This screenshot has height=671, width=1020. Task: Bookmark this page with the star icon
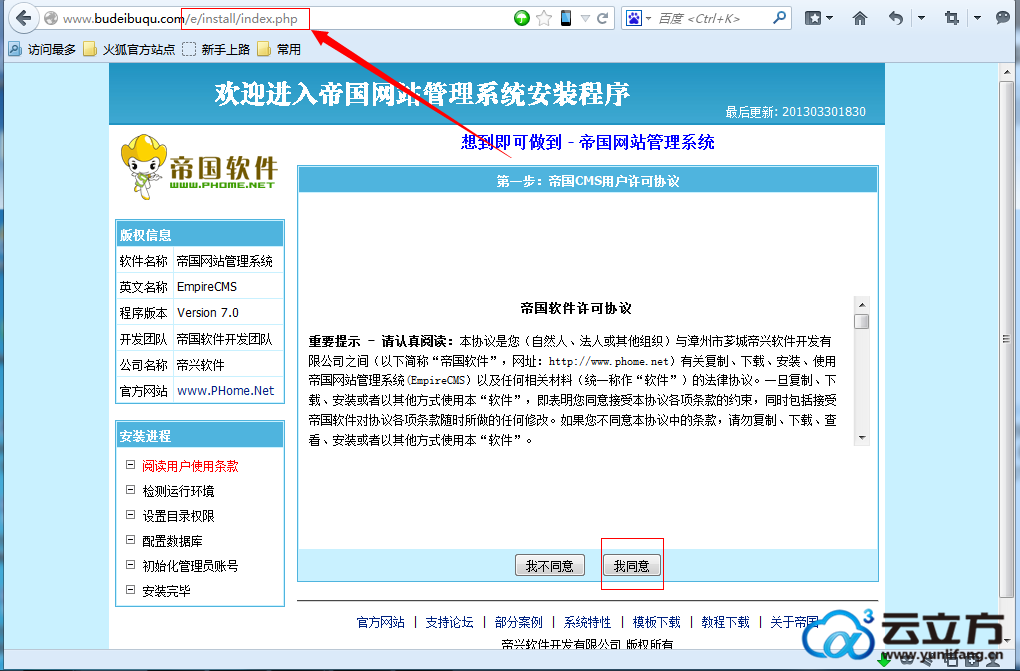tap(544, 18)
